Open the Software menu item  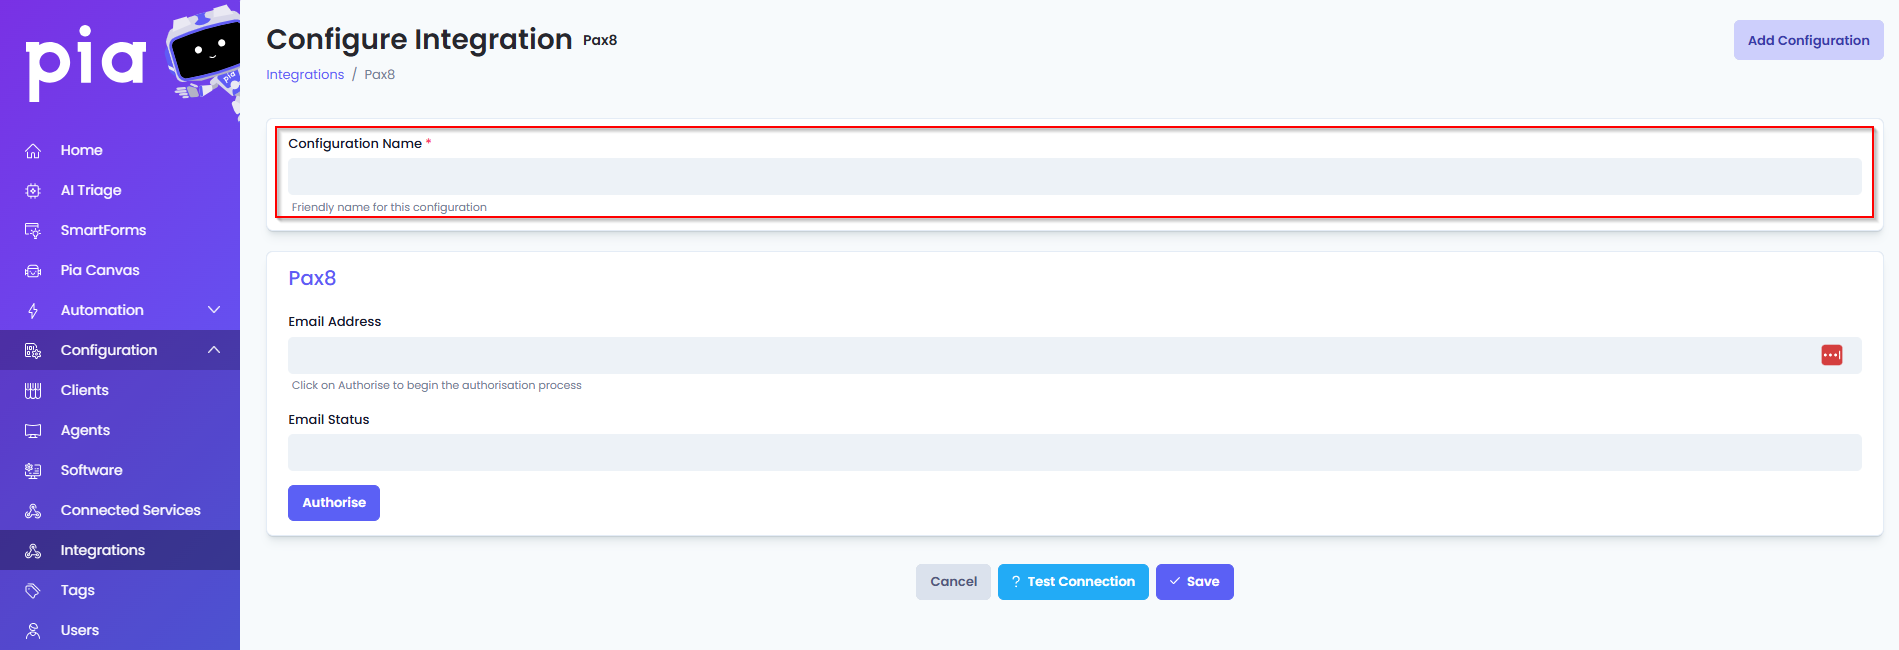(x=91, y=470)
